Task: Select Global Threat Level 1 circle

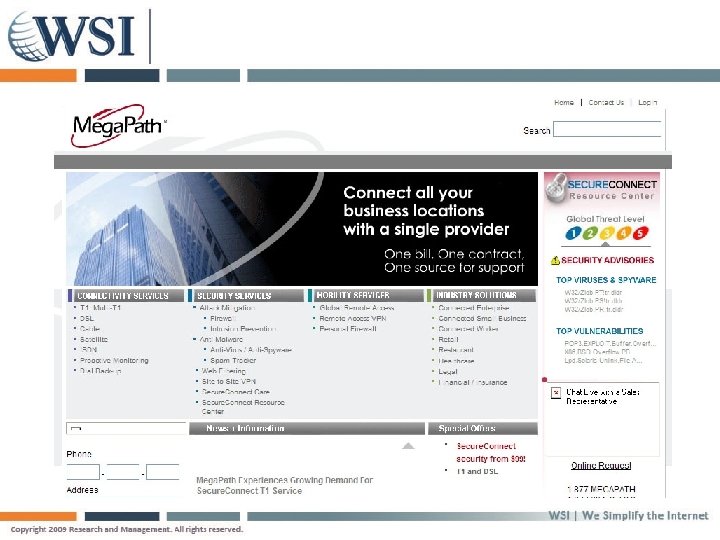Action: 574,233
